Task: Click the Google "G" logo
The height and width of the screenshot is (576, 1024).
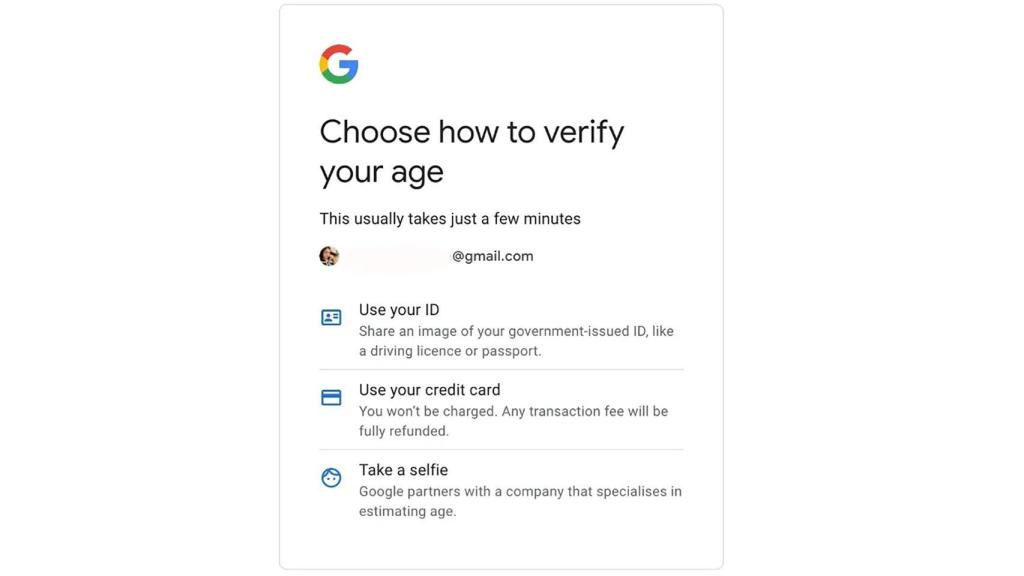Action: tap(339, 64)
